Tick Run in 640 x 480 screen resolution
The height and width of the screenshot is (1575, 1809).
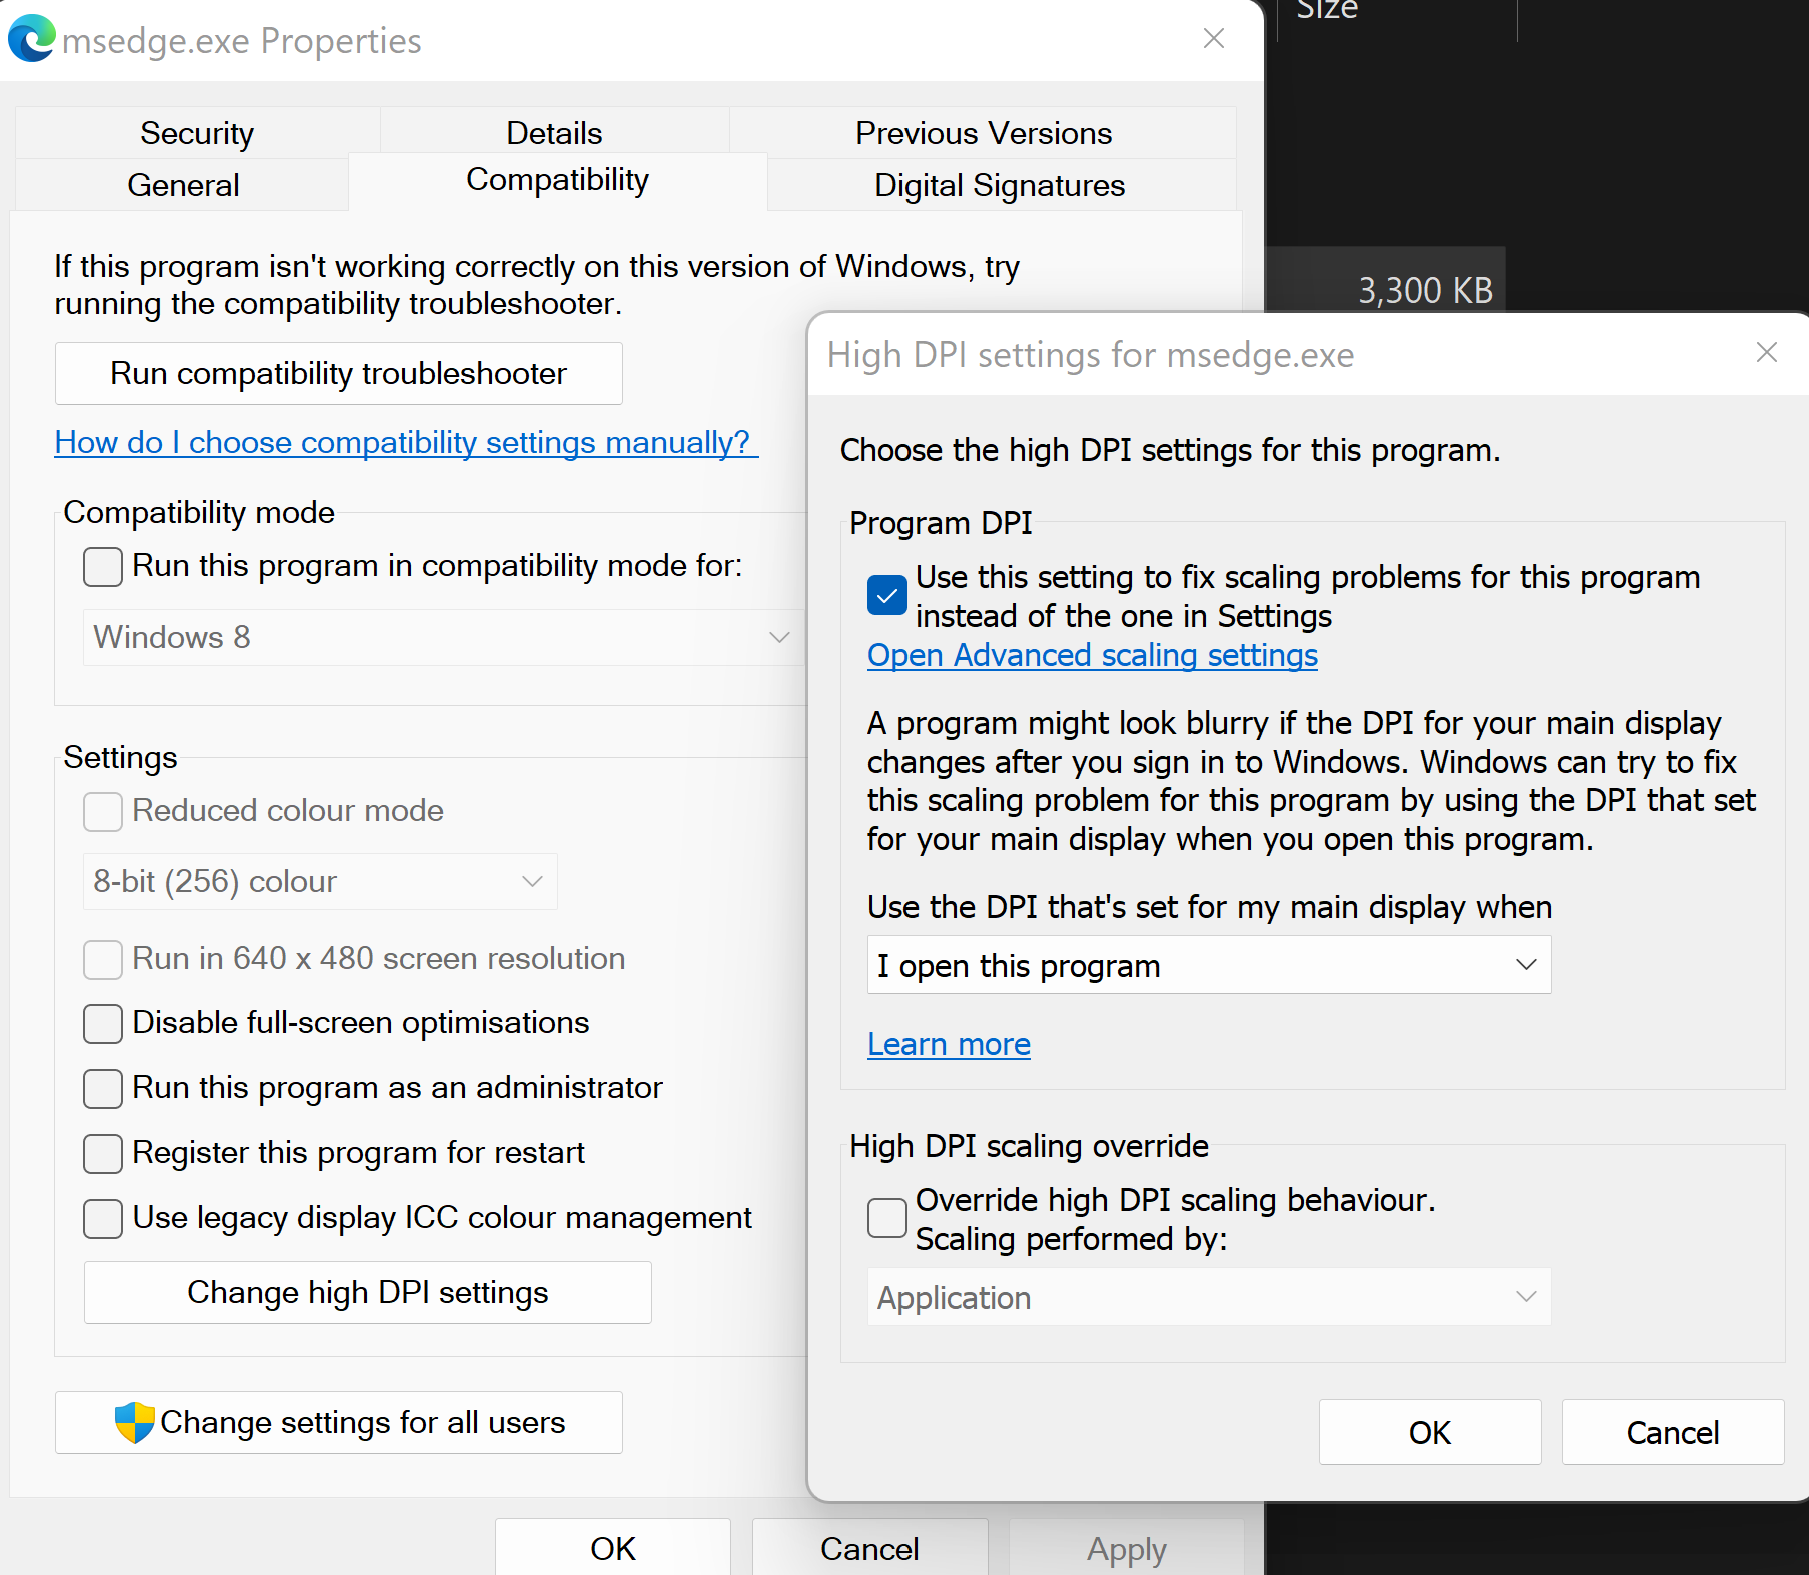103,959
